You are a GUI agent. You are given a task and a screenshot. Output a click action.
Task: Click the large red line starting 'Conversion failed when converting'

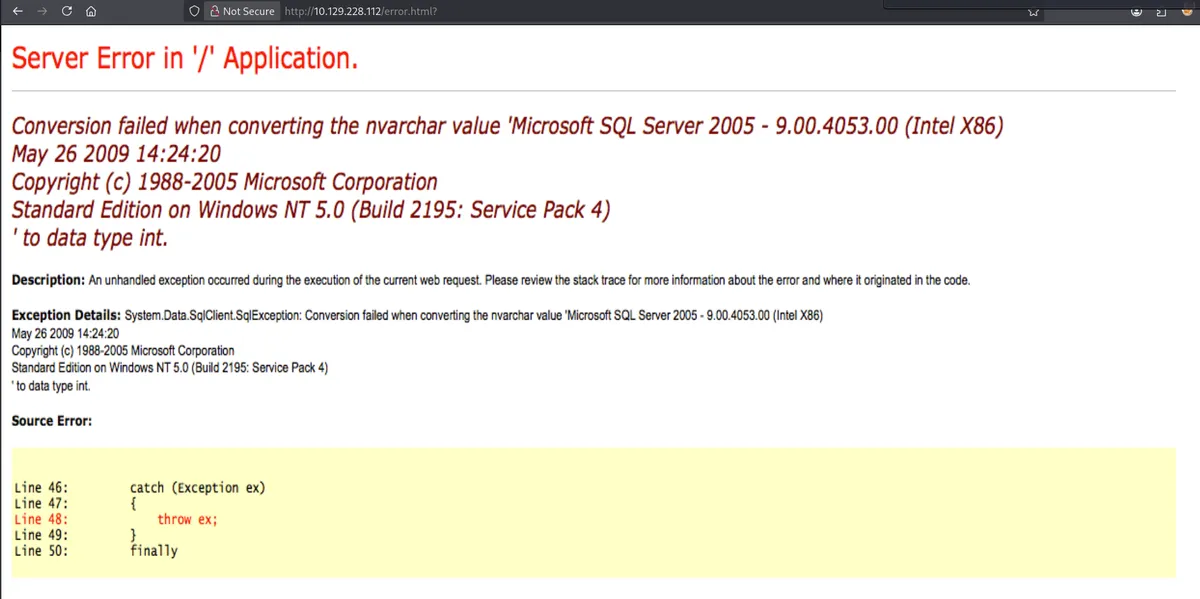507,128
